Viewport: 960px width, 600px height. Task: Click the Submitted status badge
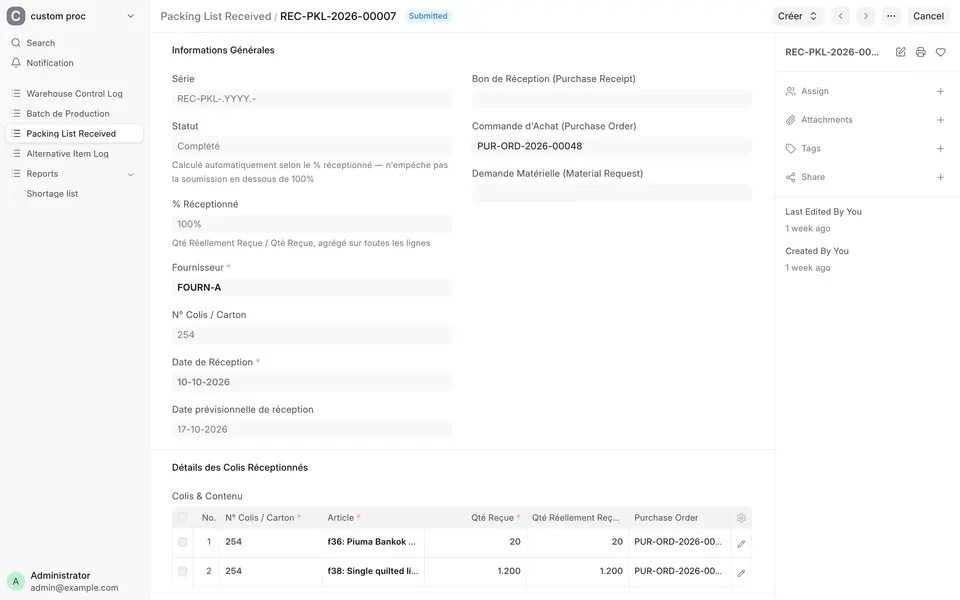(x=428, y=16)
